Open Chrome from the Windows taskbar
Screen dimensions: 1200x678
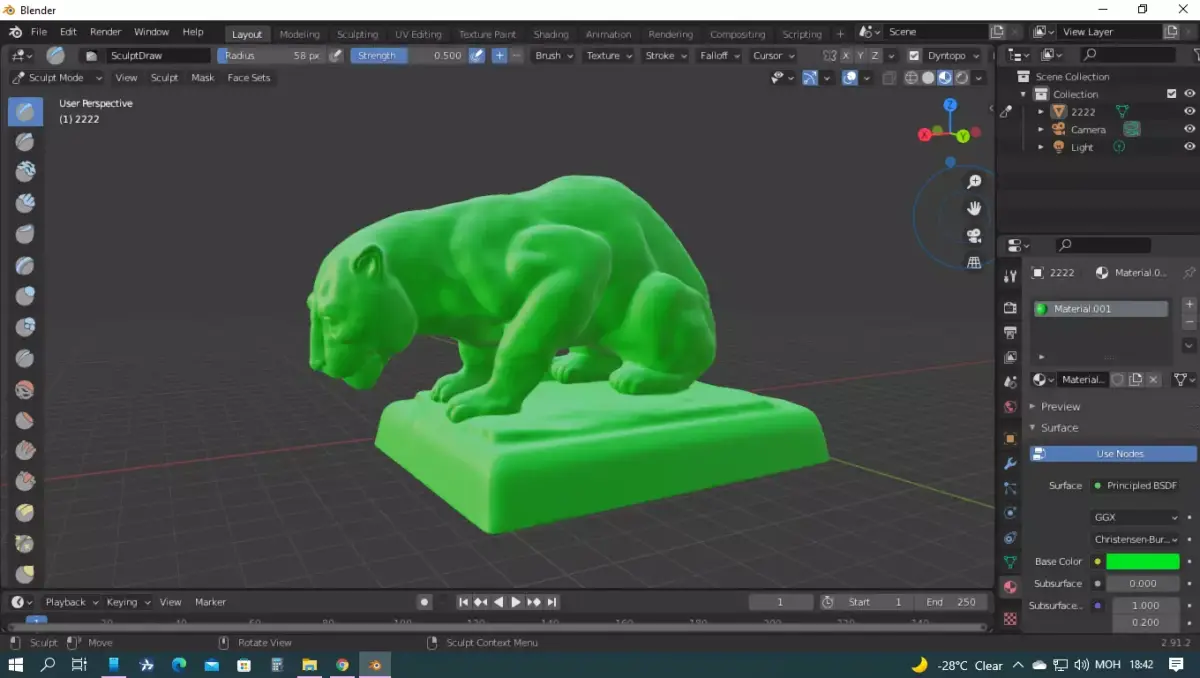[342, 665]
